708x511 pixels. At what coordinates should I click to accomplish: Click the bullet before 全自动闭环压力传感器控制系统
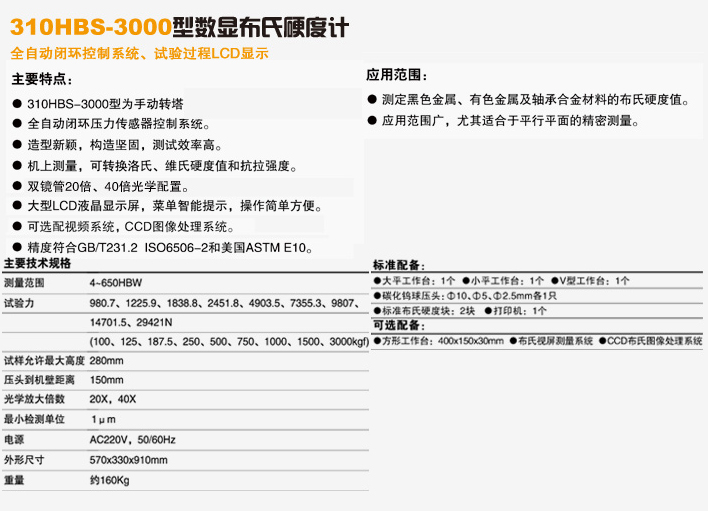click(17, 124)
